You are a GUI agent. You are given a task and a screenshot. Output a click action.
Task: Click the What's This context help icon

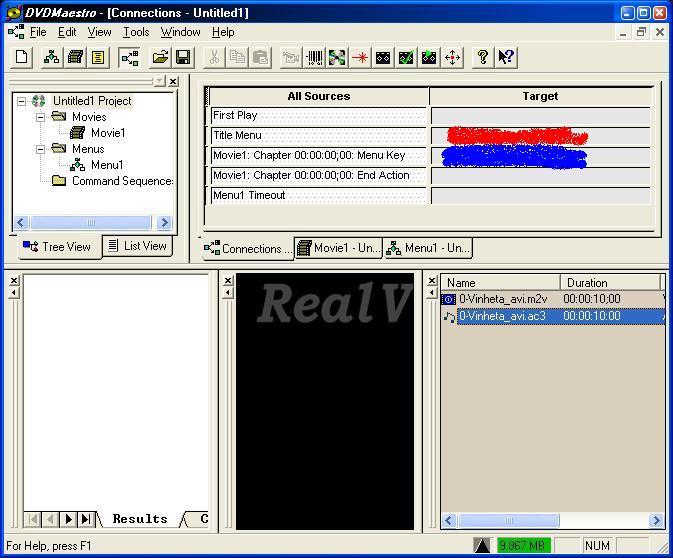(x=506, y=57)
